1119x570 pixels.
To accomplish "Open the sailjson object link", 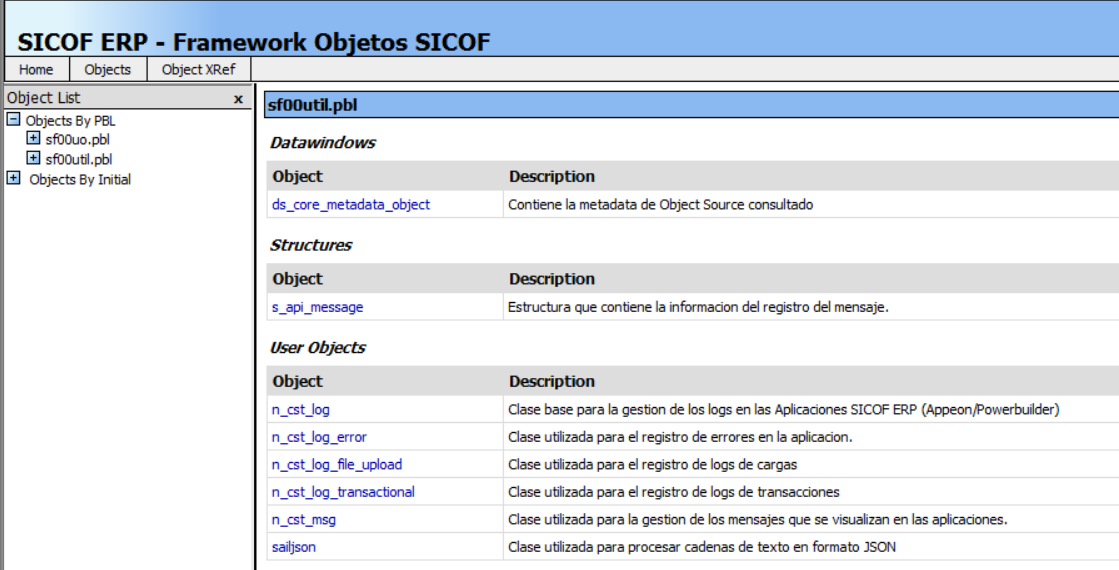I will [x=294, y=546].
